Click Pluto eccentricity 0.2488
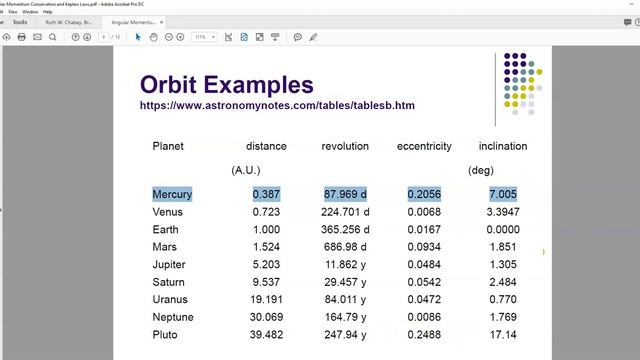Image resolution: width=640 pixels, height=360 pixels. 424,335
